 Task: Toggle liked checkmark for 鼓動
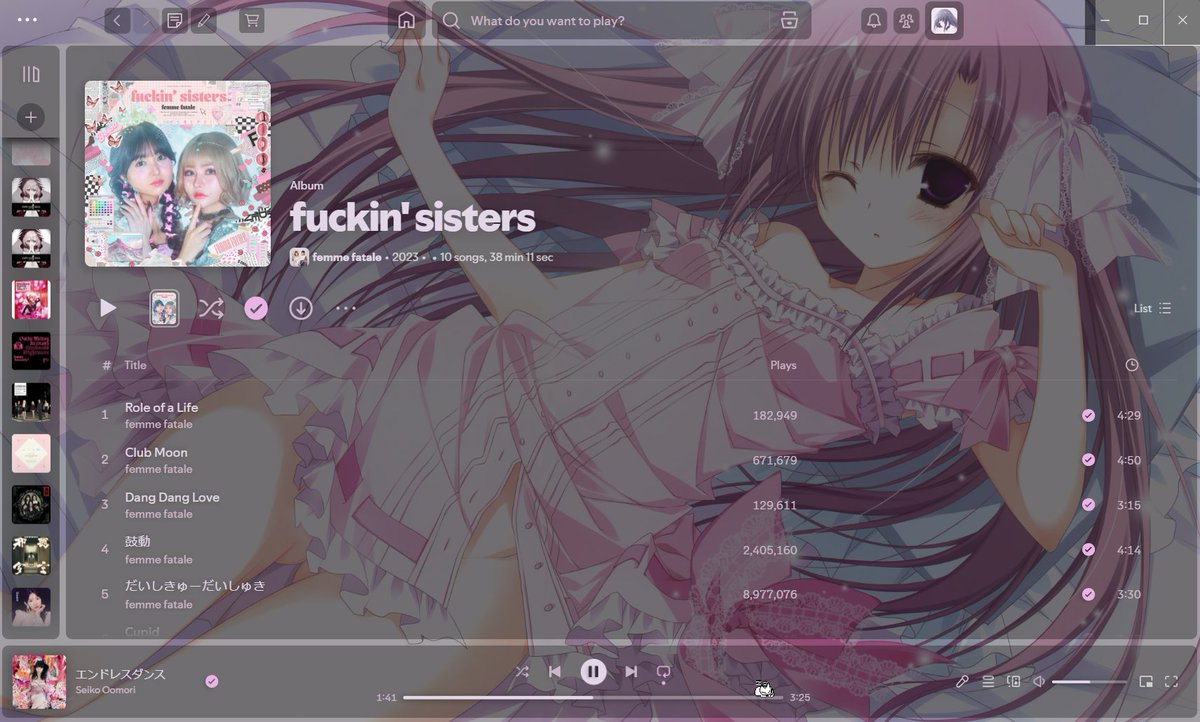(x=1088, y=549)
